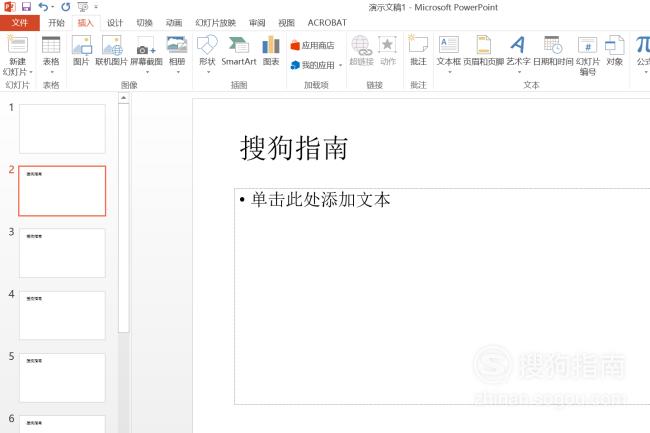Customize the quick access toolbar dropdown
Image resolution: width=650 pixels, height=433 pixels.
(x=96, y=7)
